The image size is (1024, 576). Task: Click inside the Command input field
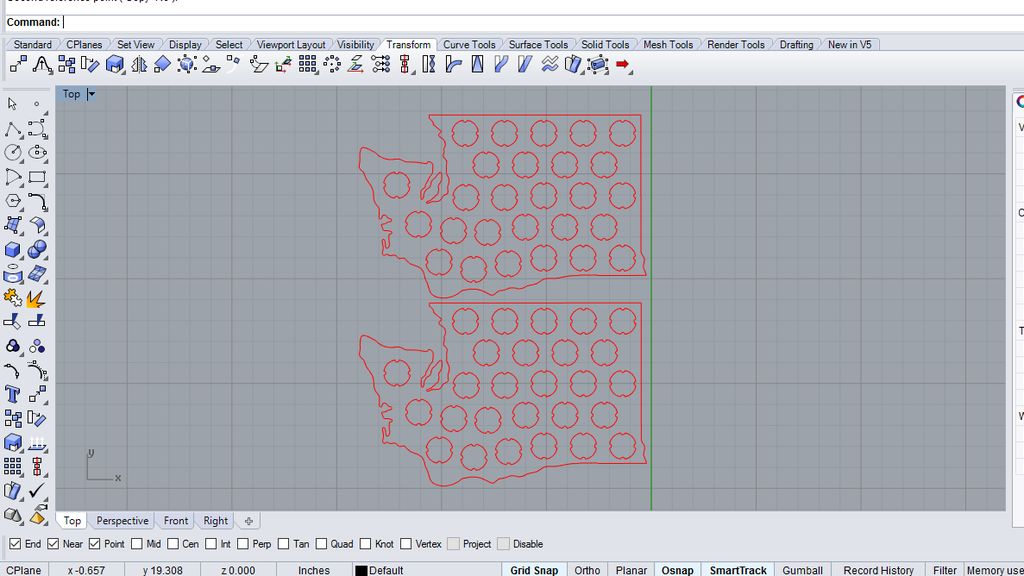point(542,22)
